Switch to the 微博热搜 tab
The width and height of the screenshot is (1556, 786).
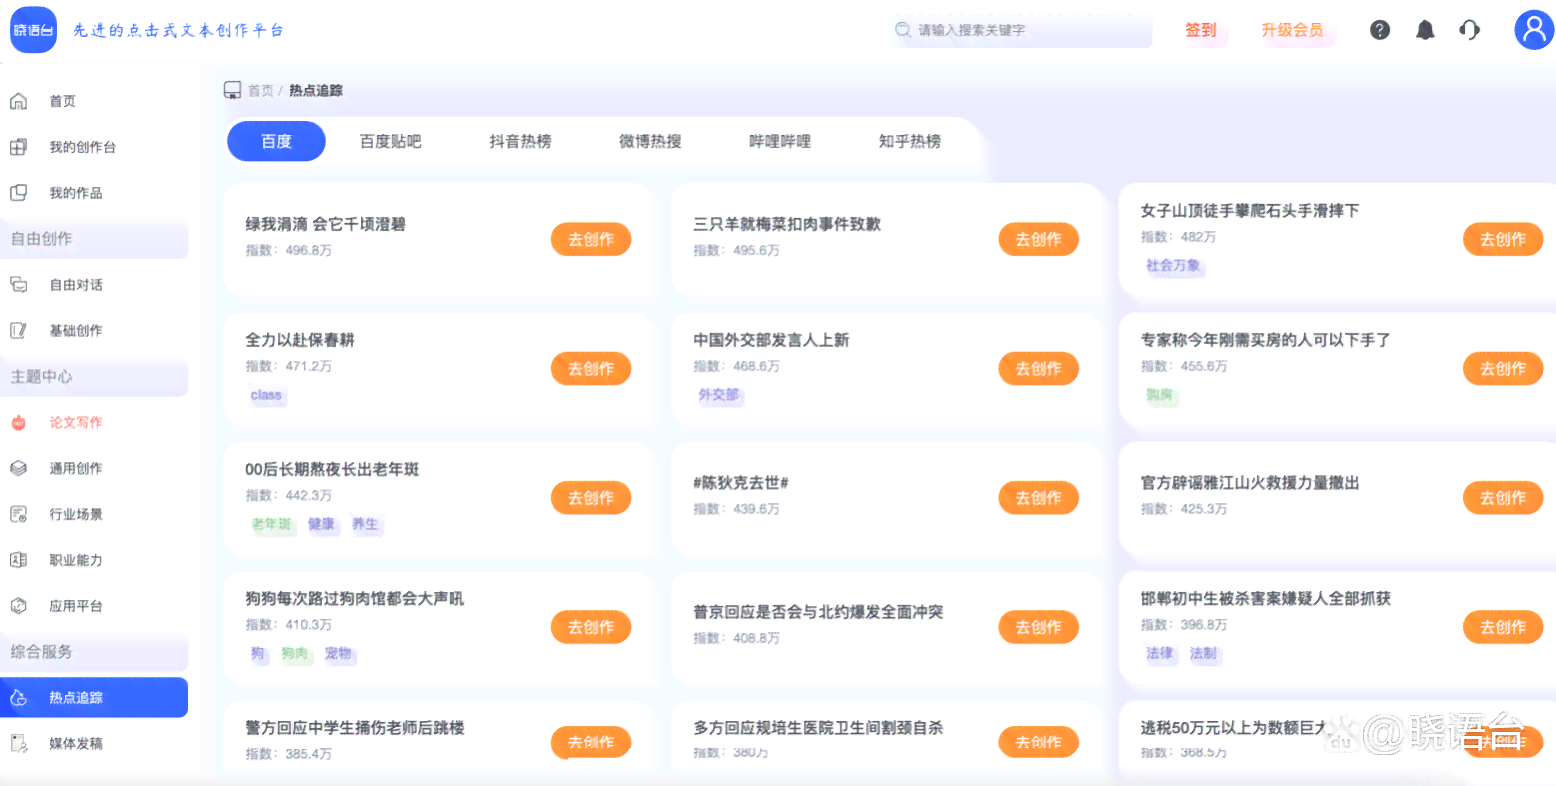pos(650,141)
